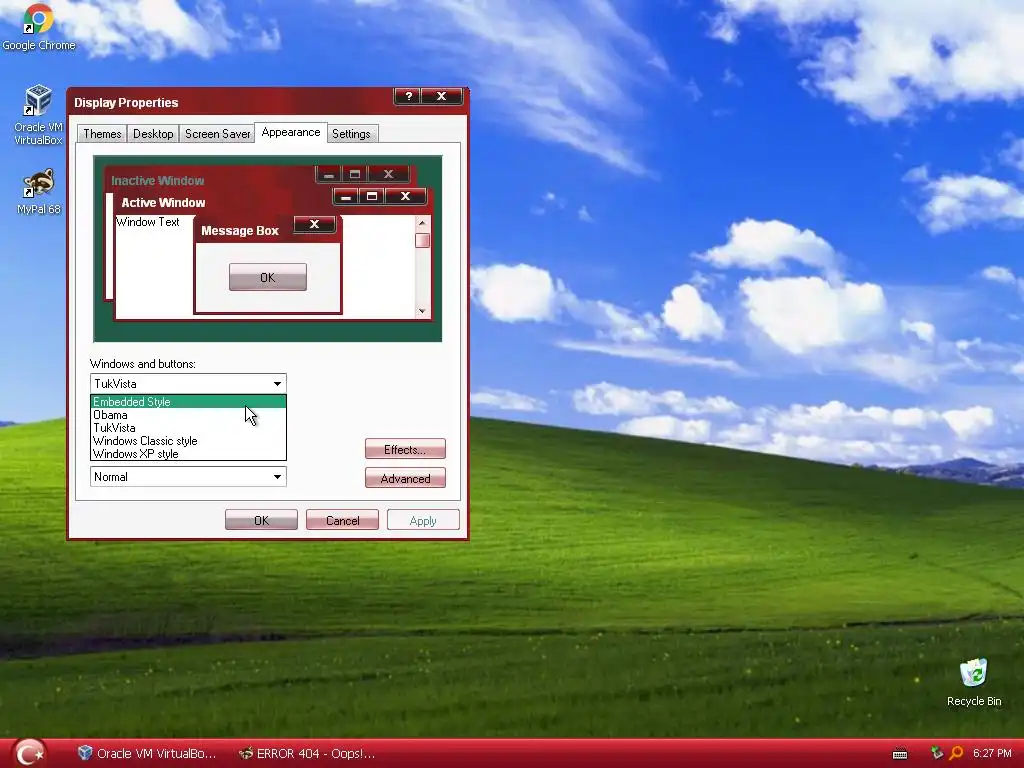This screenshot has width=1024, height=768.
Task: Click the Window Text preview label
Action: pyautogui.click(x=148, y=222)
